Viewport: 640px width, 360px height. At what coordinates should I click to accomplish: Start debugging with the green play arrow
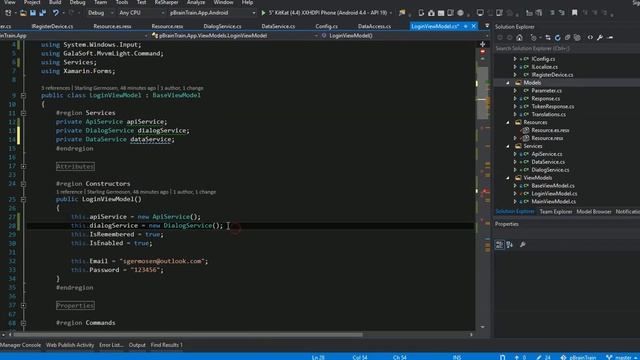click(263, 13)
